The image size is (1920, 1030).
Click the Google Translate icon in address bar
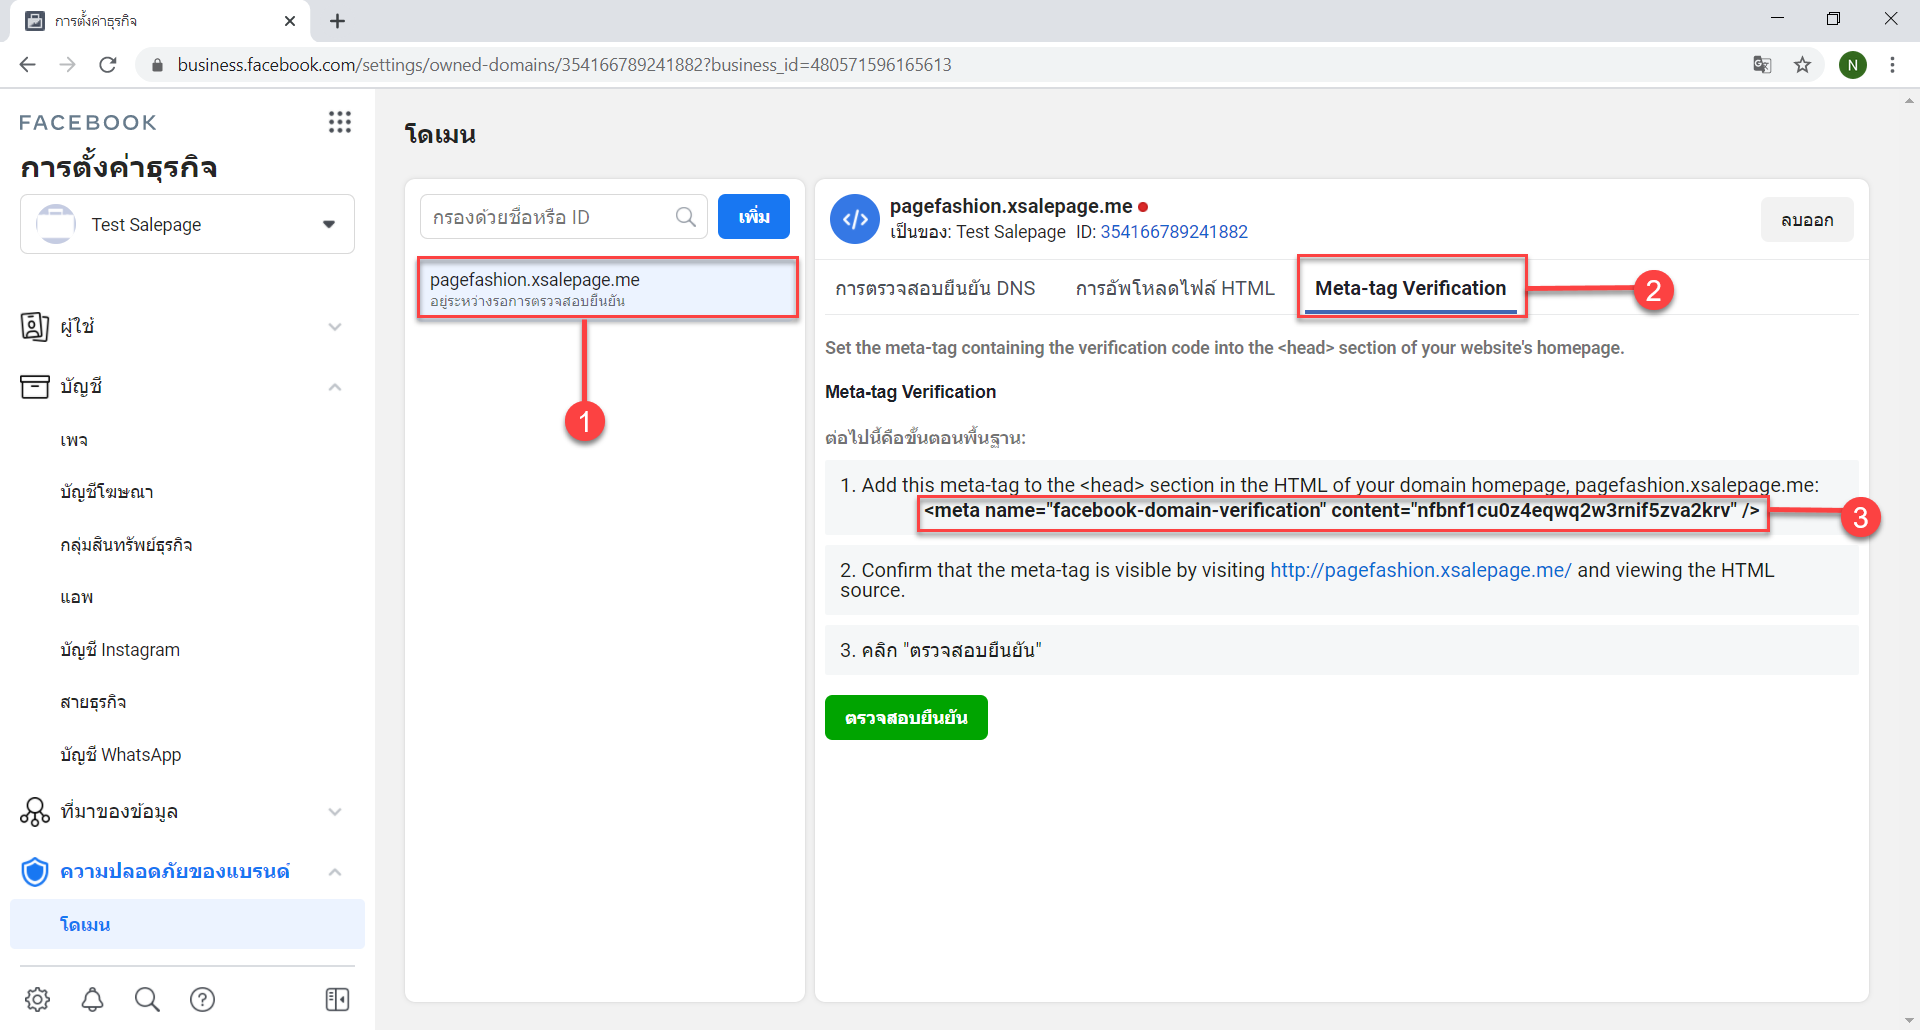pyautogui.click(x=1762, y=65)
